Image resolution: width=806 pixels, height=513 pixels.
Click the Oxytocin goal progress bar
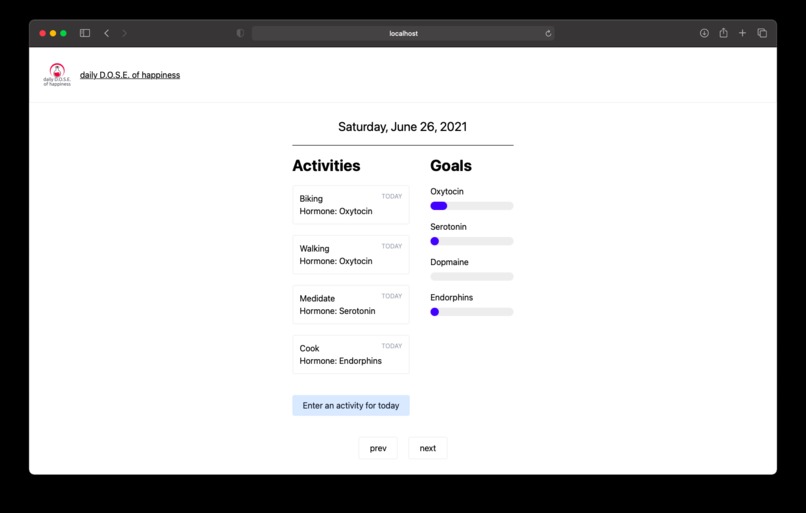[x=471, y=206]
